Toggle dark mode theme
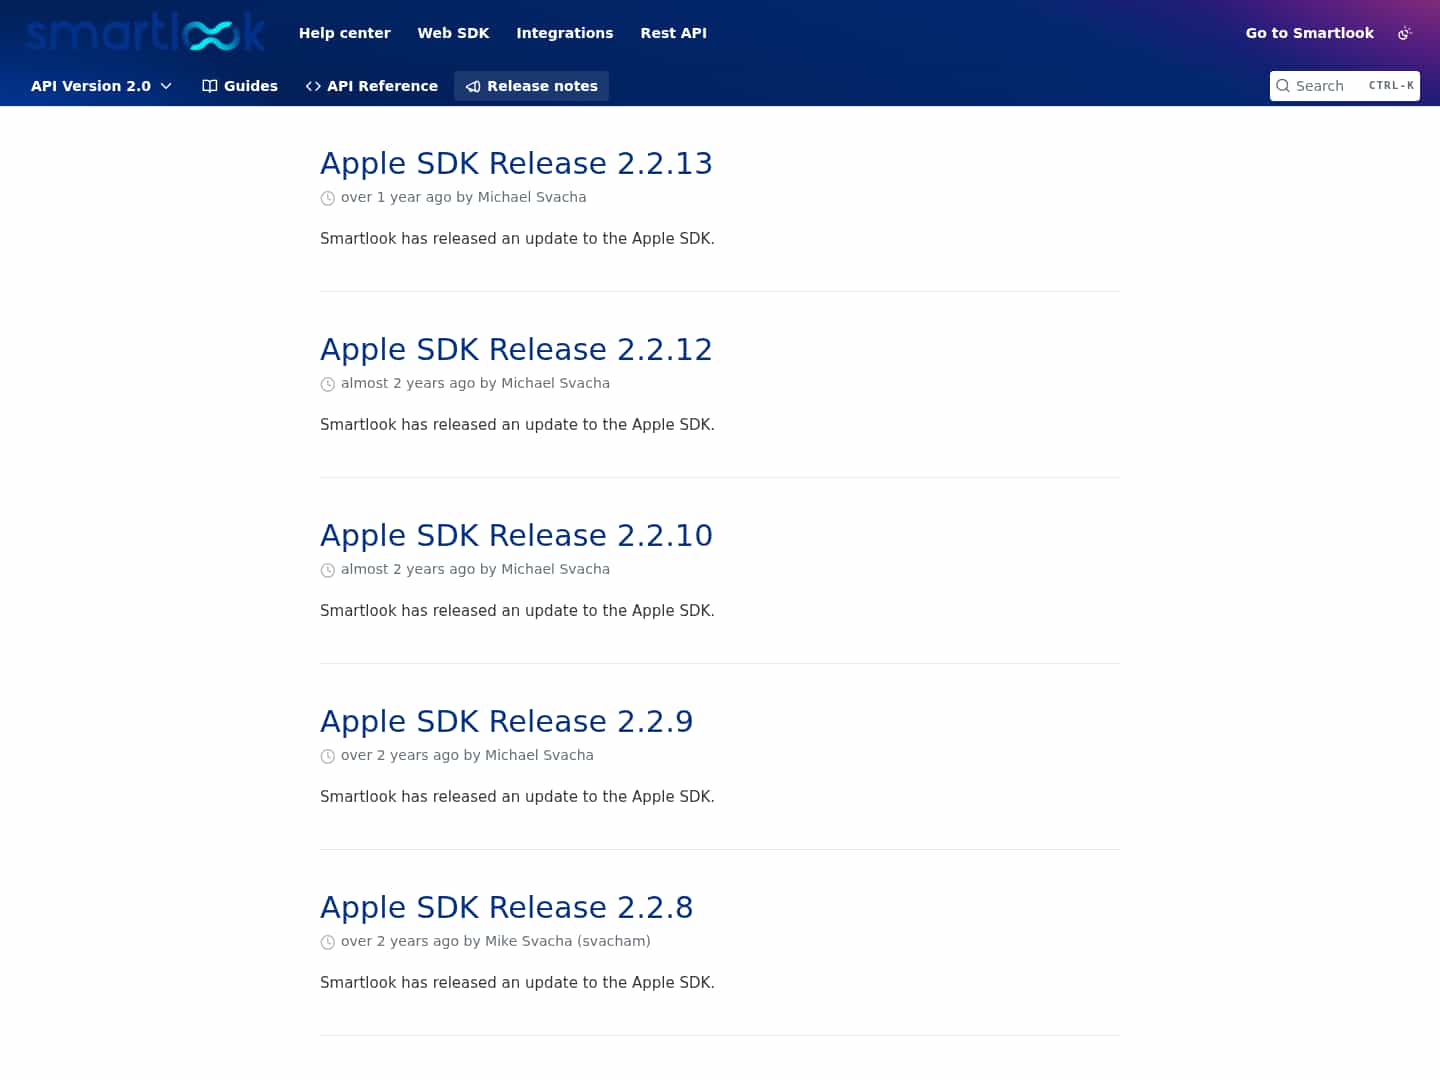This screenshot has width=1440, height=1080. coord(1405,32)
